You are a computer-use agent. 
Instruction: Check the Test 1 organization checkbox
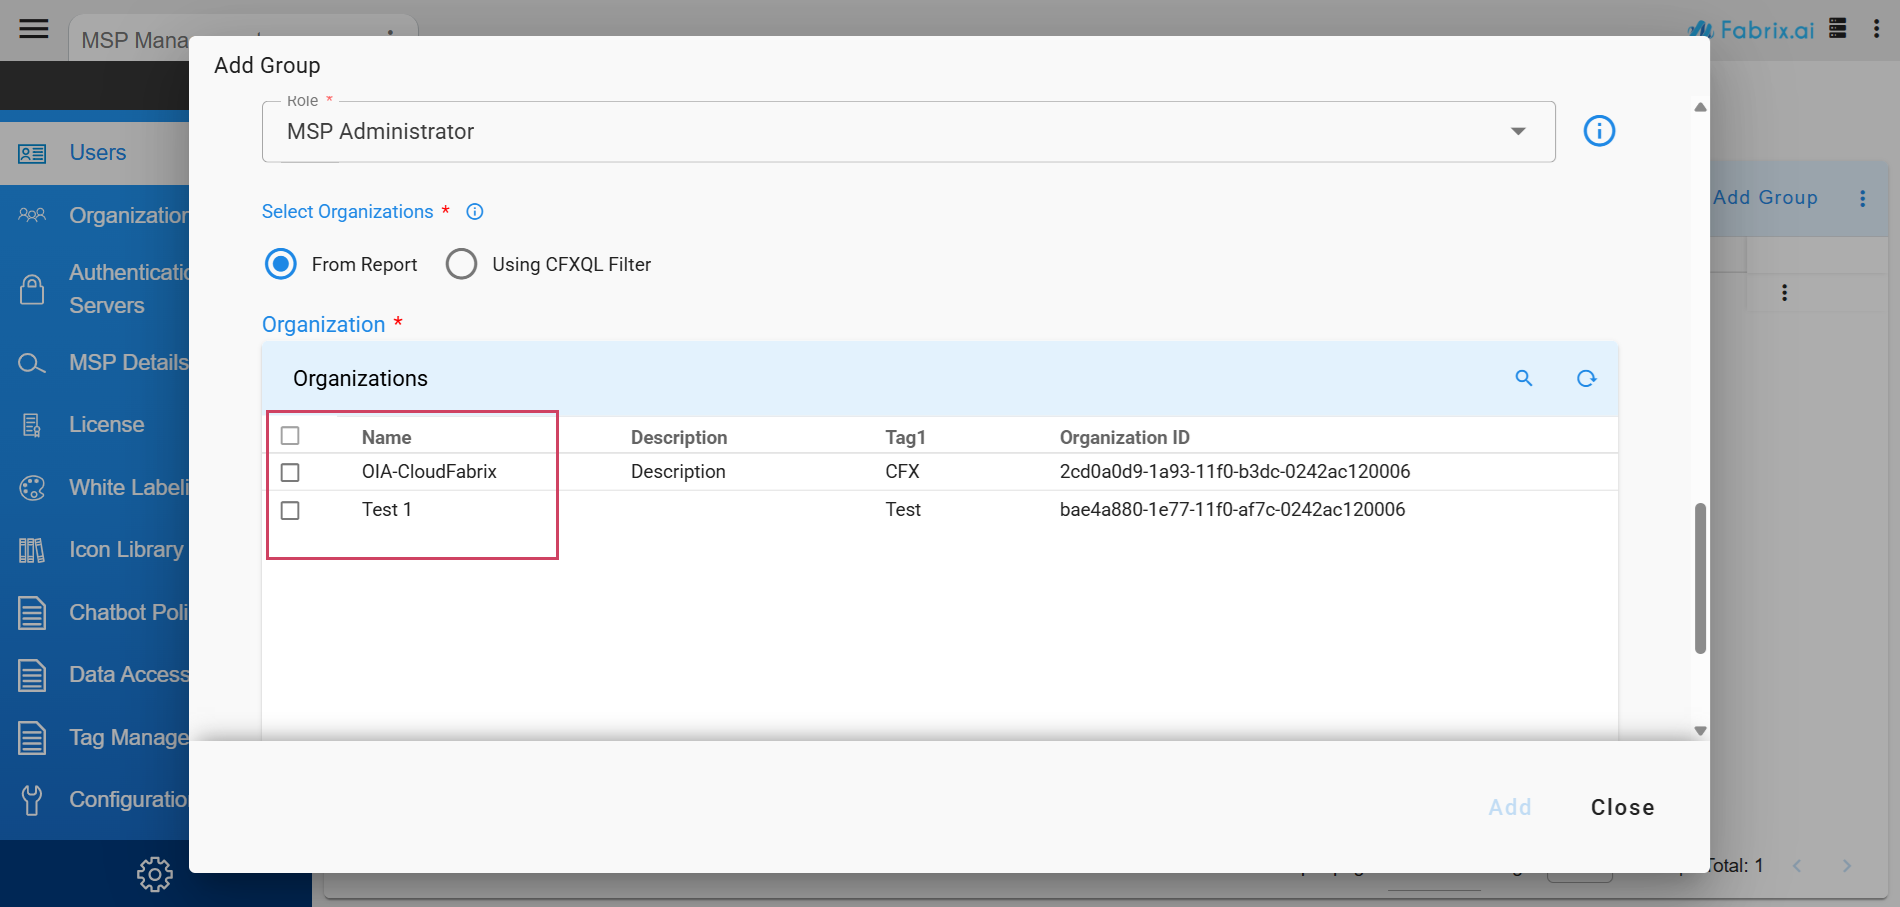coord(290,510)
